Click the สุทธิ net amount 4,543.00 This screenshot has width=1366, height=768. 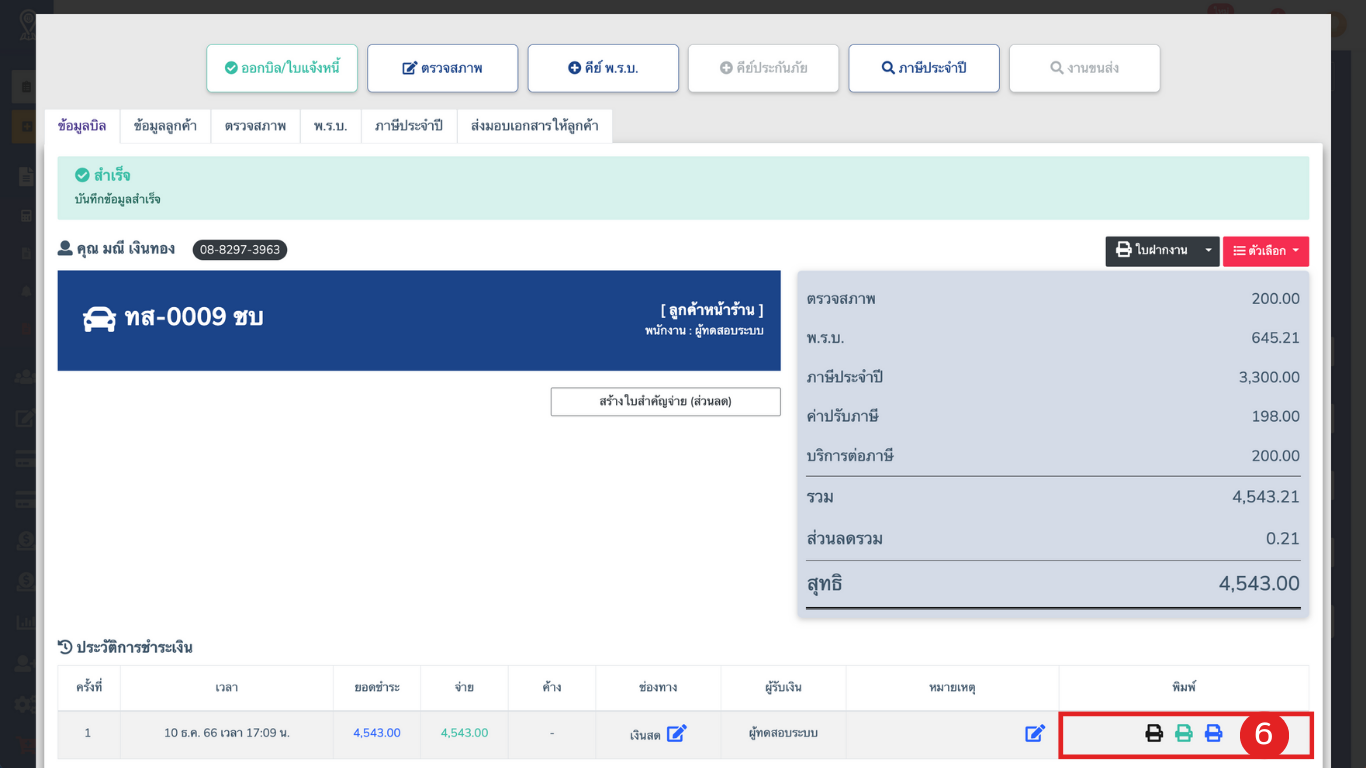(x=1259, y=584)
